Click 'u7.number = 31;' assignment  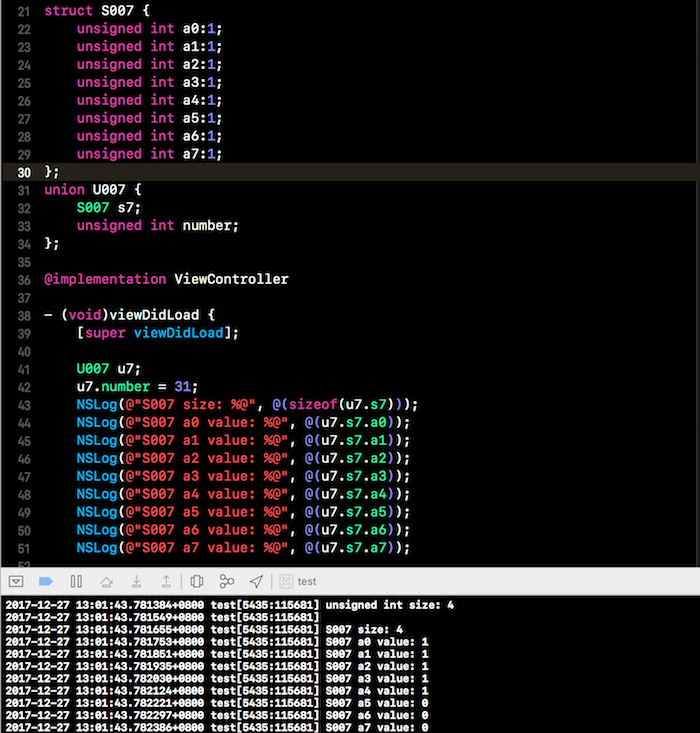pyautogui.click(x=137, y=387)
